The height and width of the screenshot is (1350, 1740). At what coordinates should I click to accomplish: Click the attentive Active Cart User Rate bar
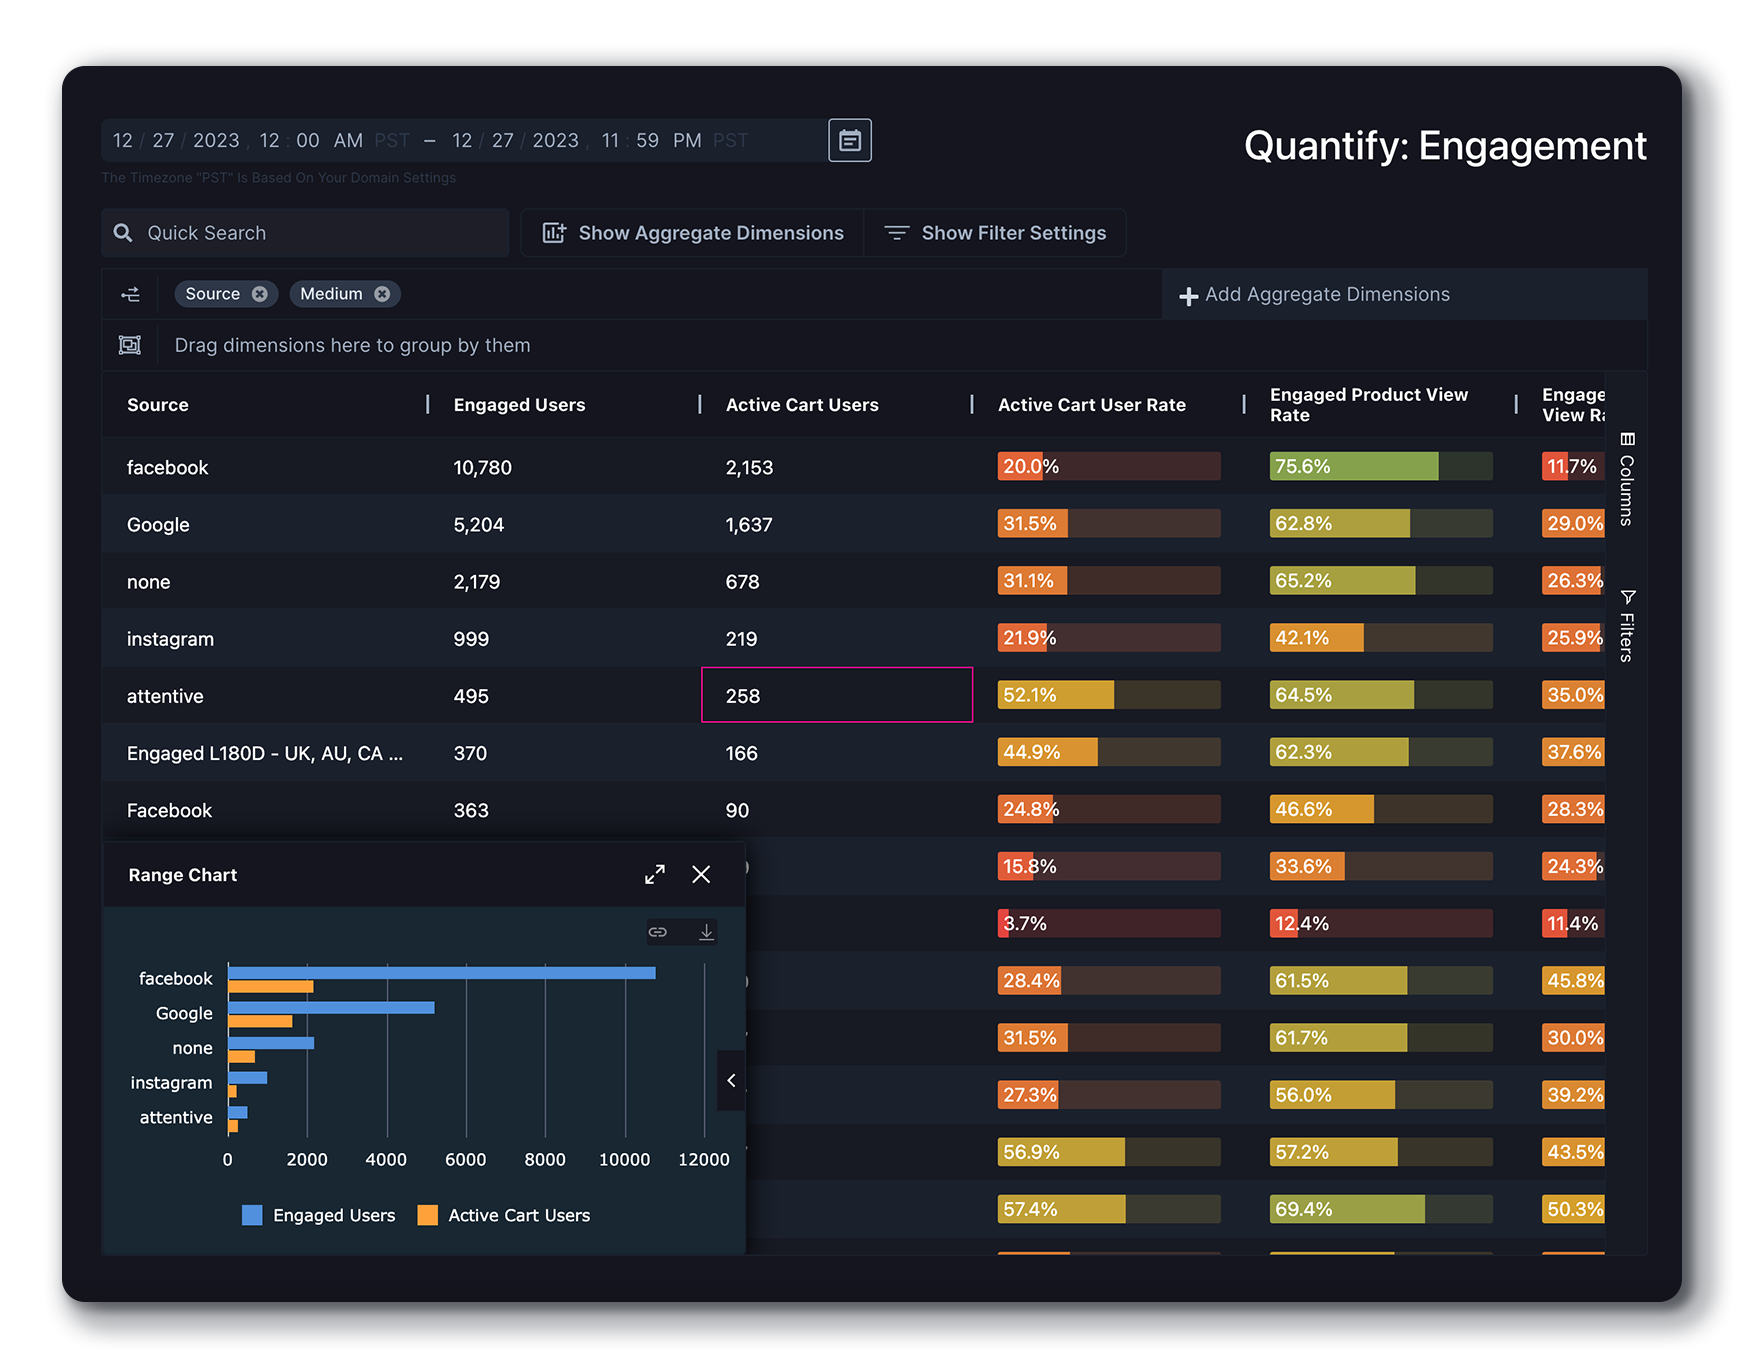click(x=1108, y=694)
